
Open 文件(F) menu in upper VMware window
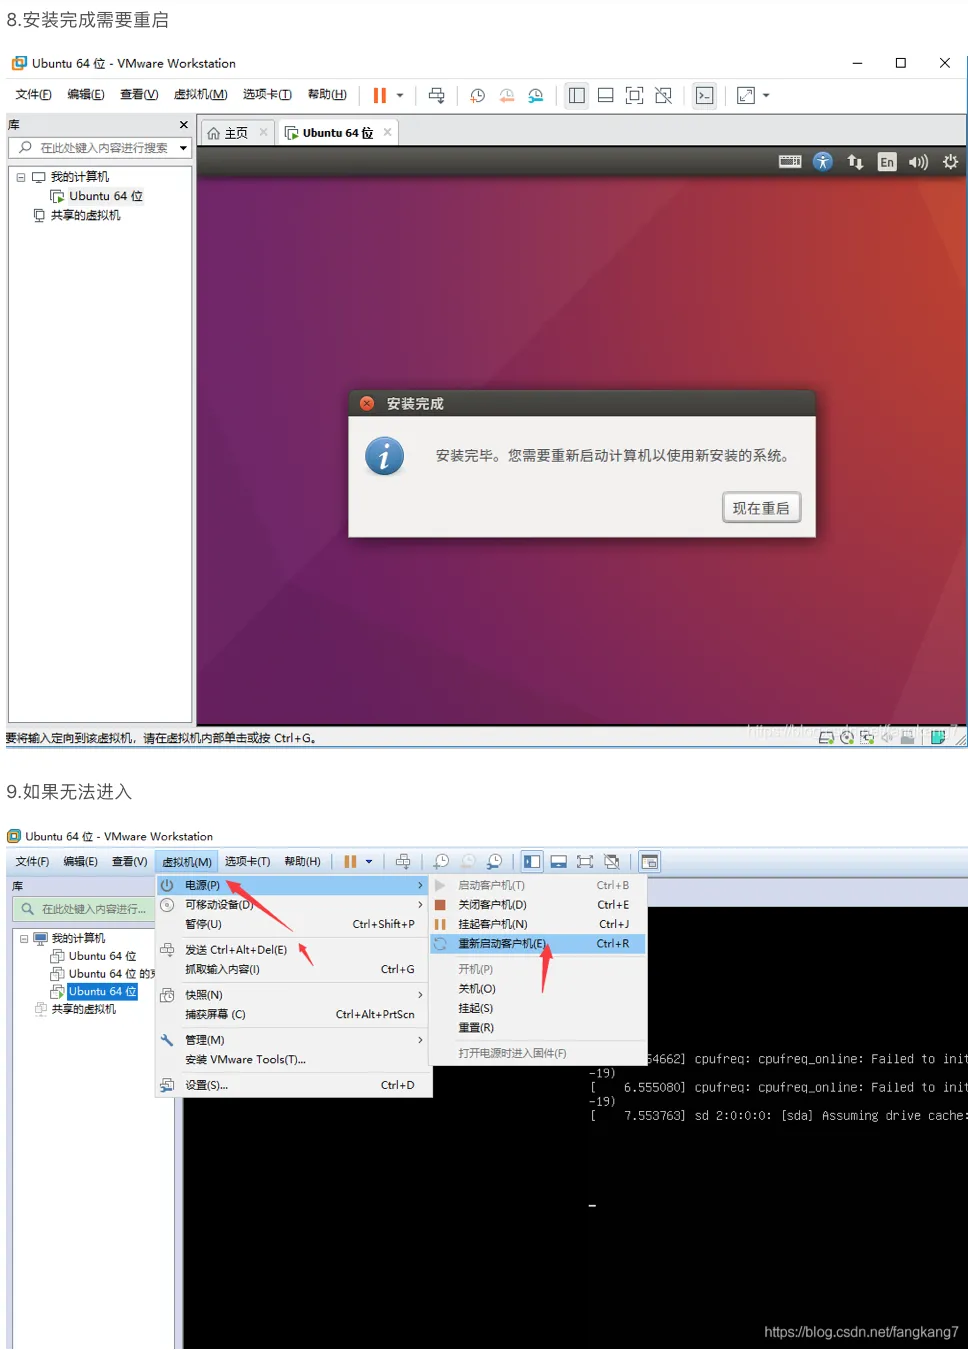click(x=33, y=95)
